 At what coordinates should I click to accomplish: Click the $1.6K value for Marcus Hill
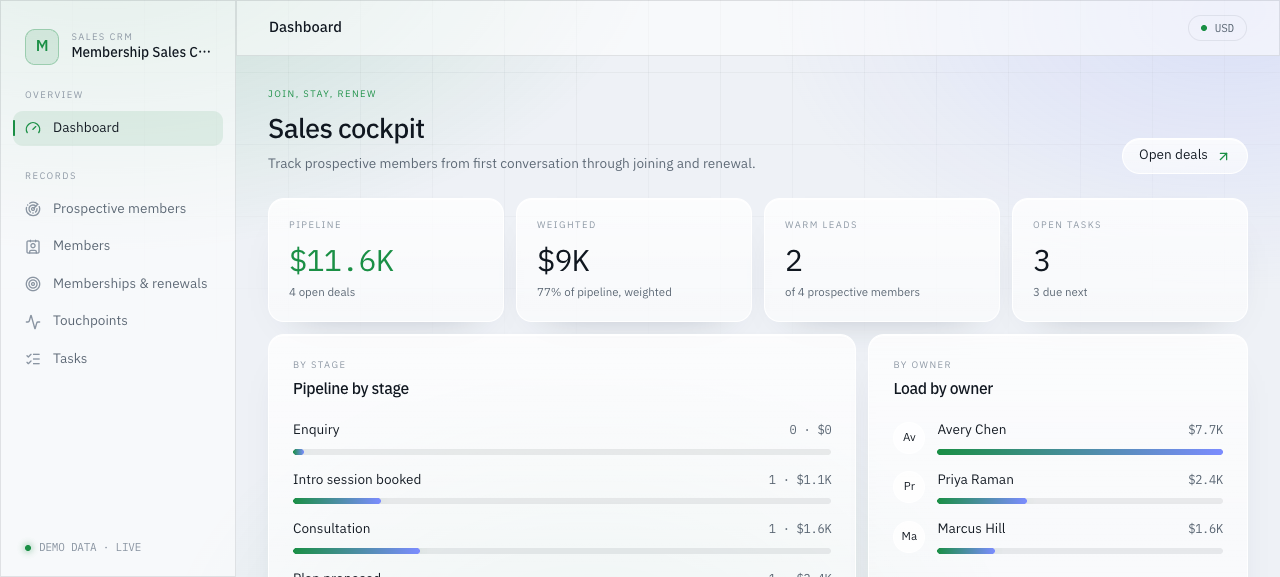(1206, 529)
